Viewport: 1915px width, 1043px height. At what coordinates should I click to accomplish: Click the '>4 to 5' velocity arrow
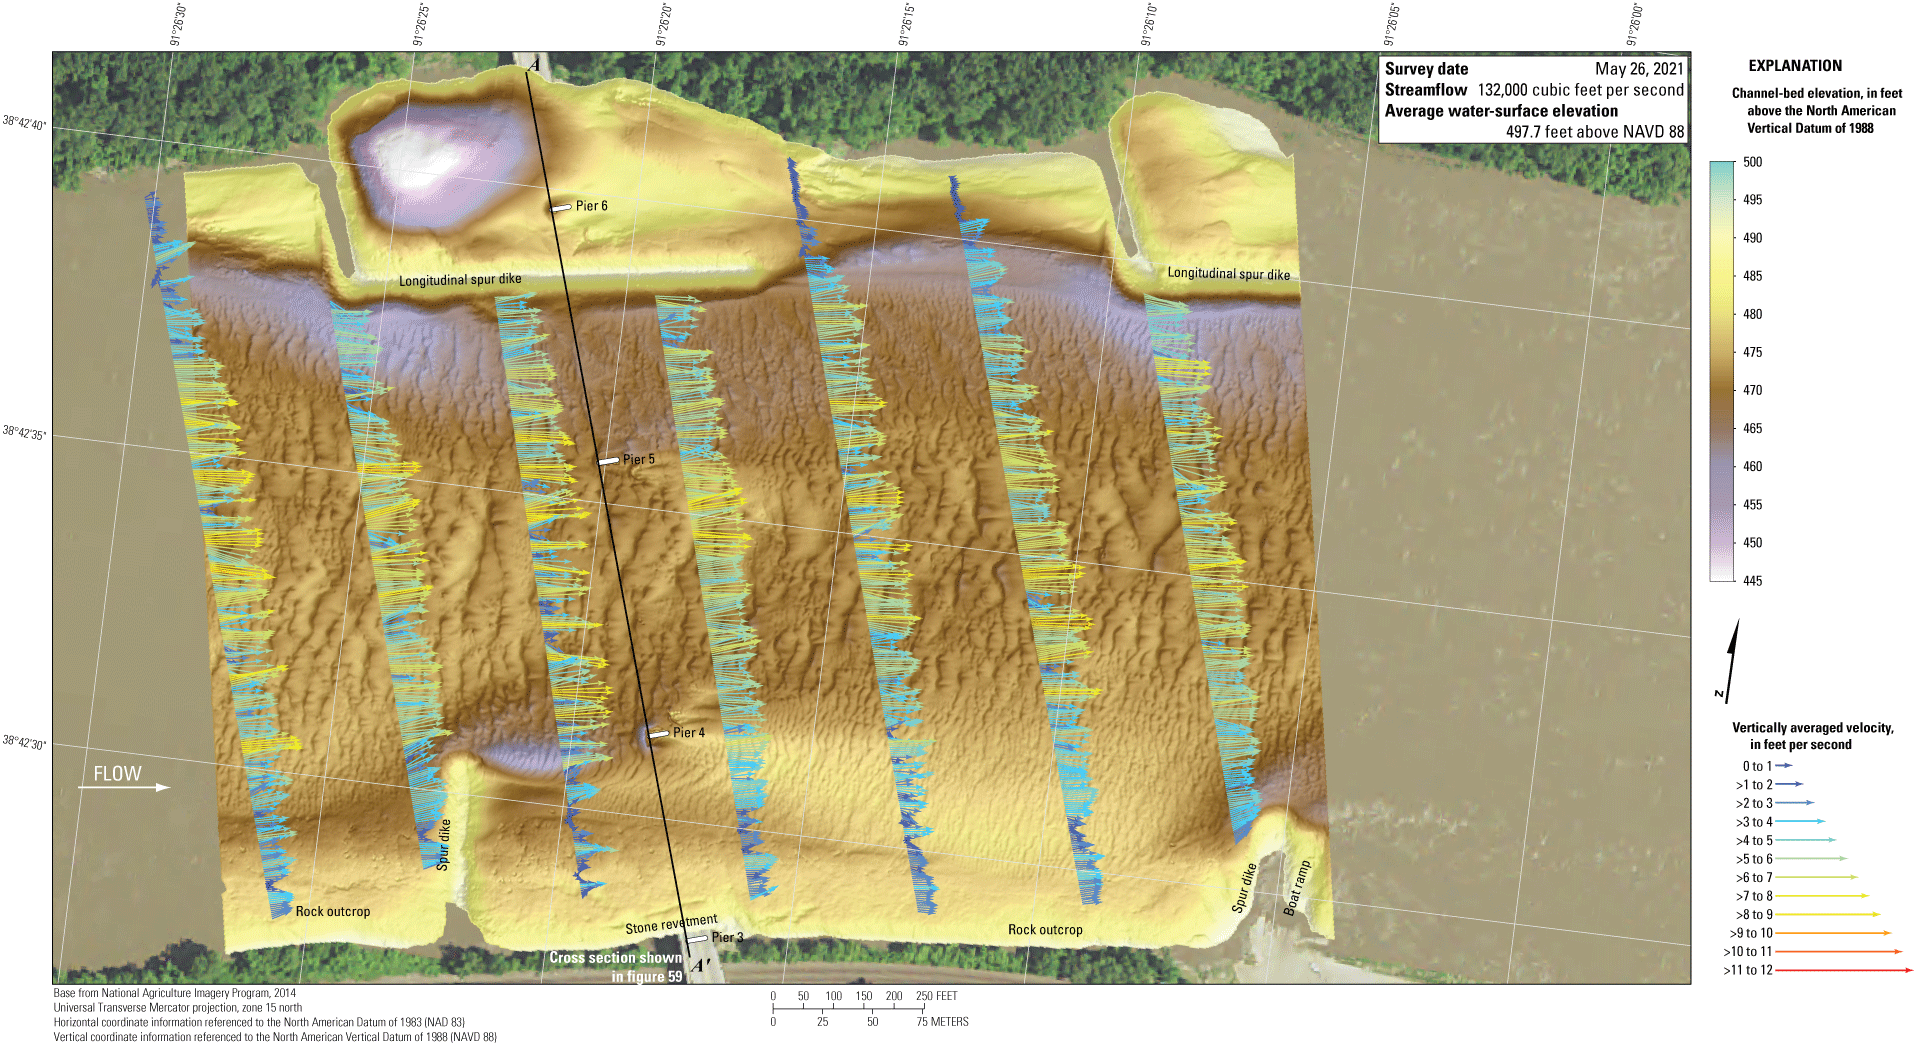[x=1805, y=840]
